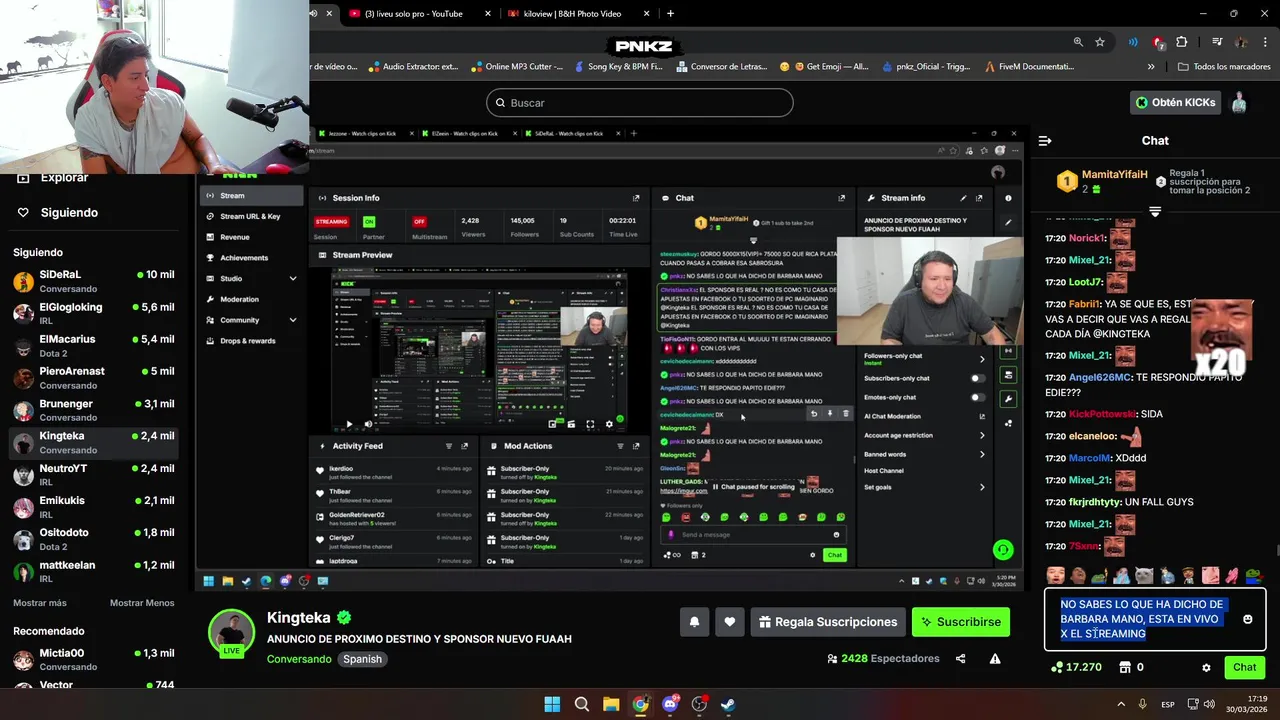Open a new browser tab

[x=670, y=14]
